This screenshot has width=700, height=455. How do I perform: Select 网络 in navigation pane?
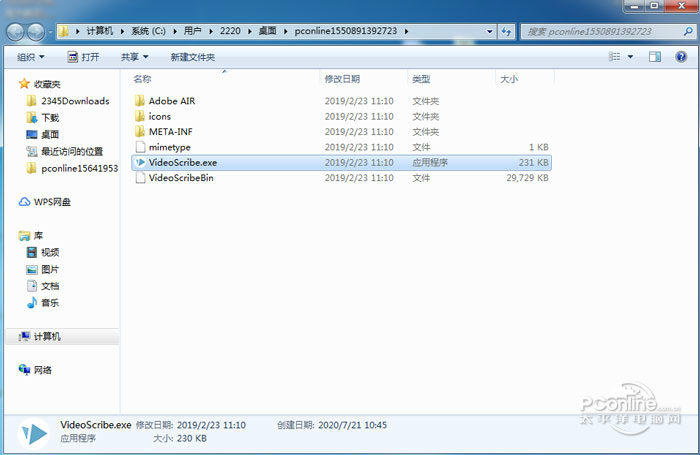point(43,370)
